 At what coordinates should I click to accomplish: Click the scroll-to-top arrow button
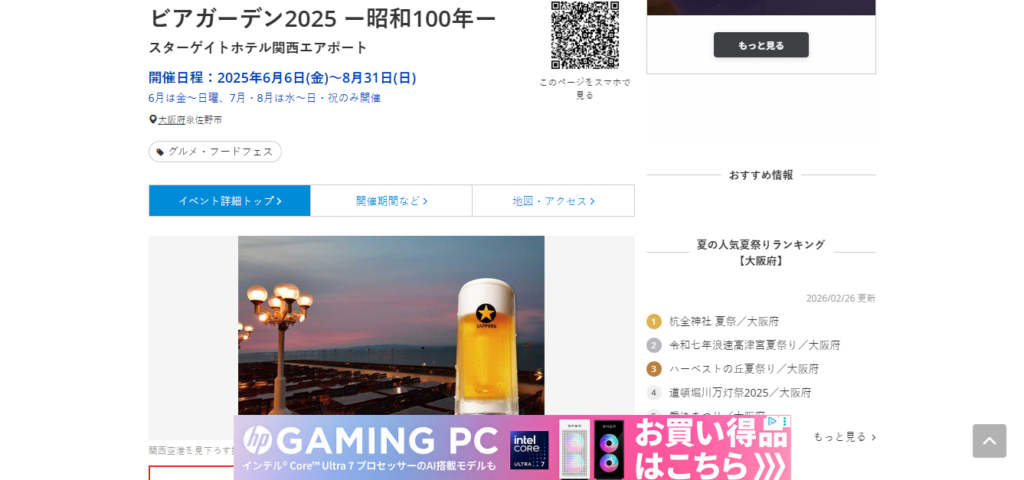pyautogui.click(x=989, y=441)
